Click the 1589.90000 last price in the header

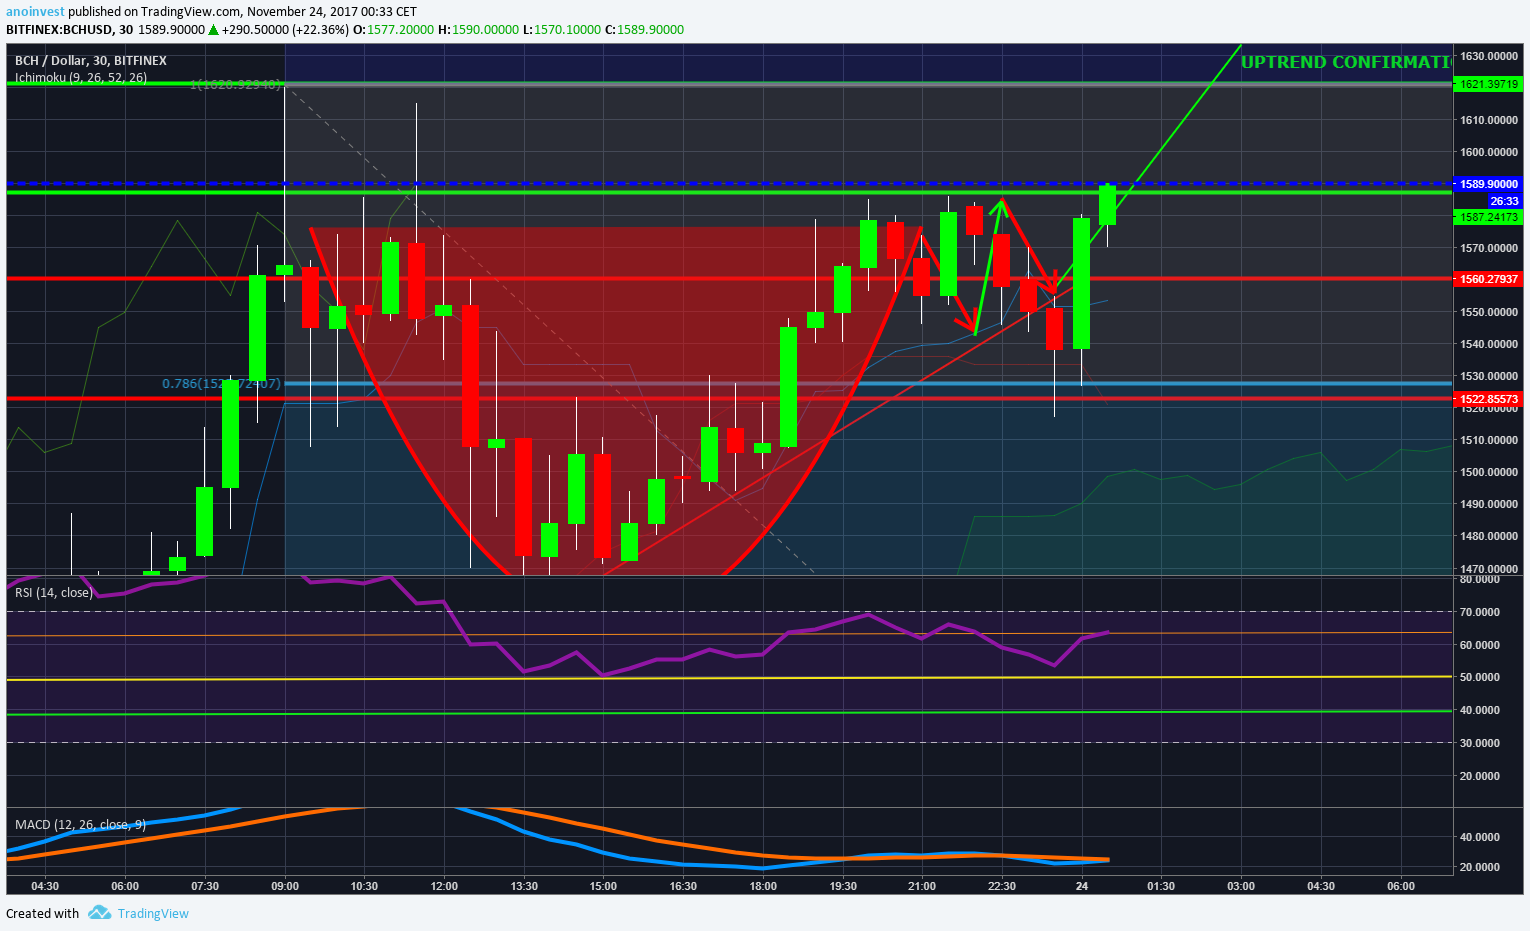point(171,29)
